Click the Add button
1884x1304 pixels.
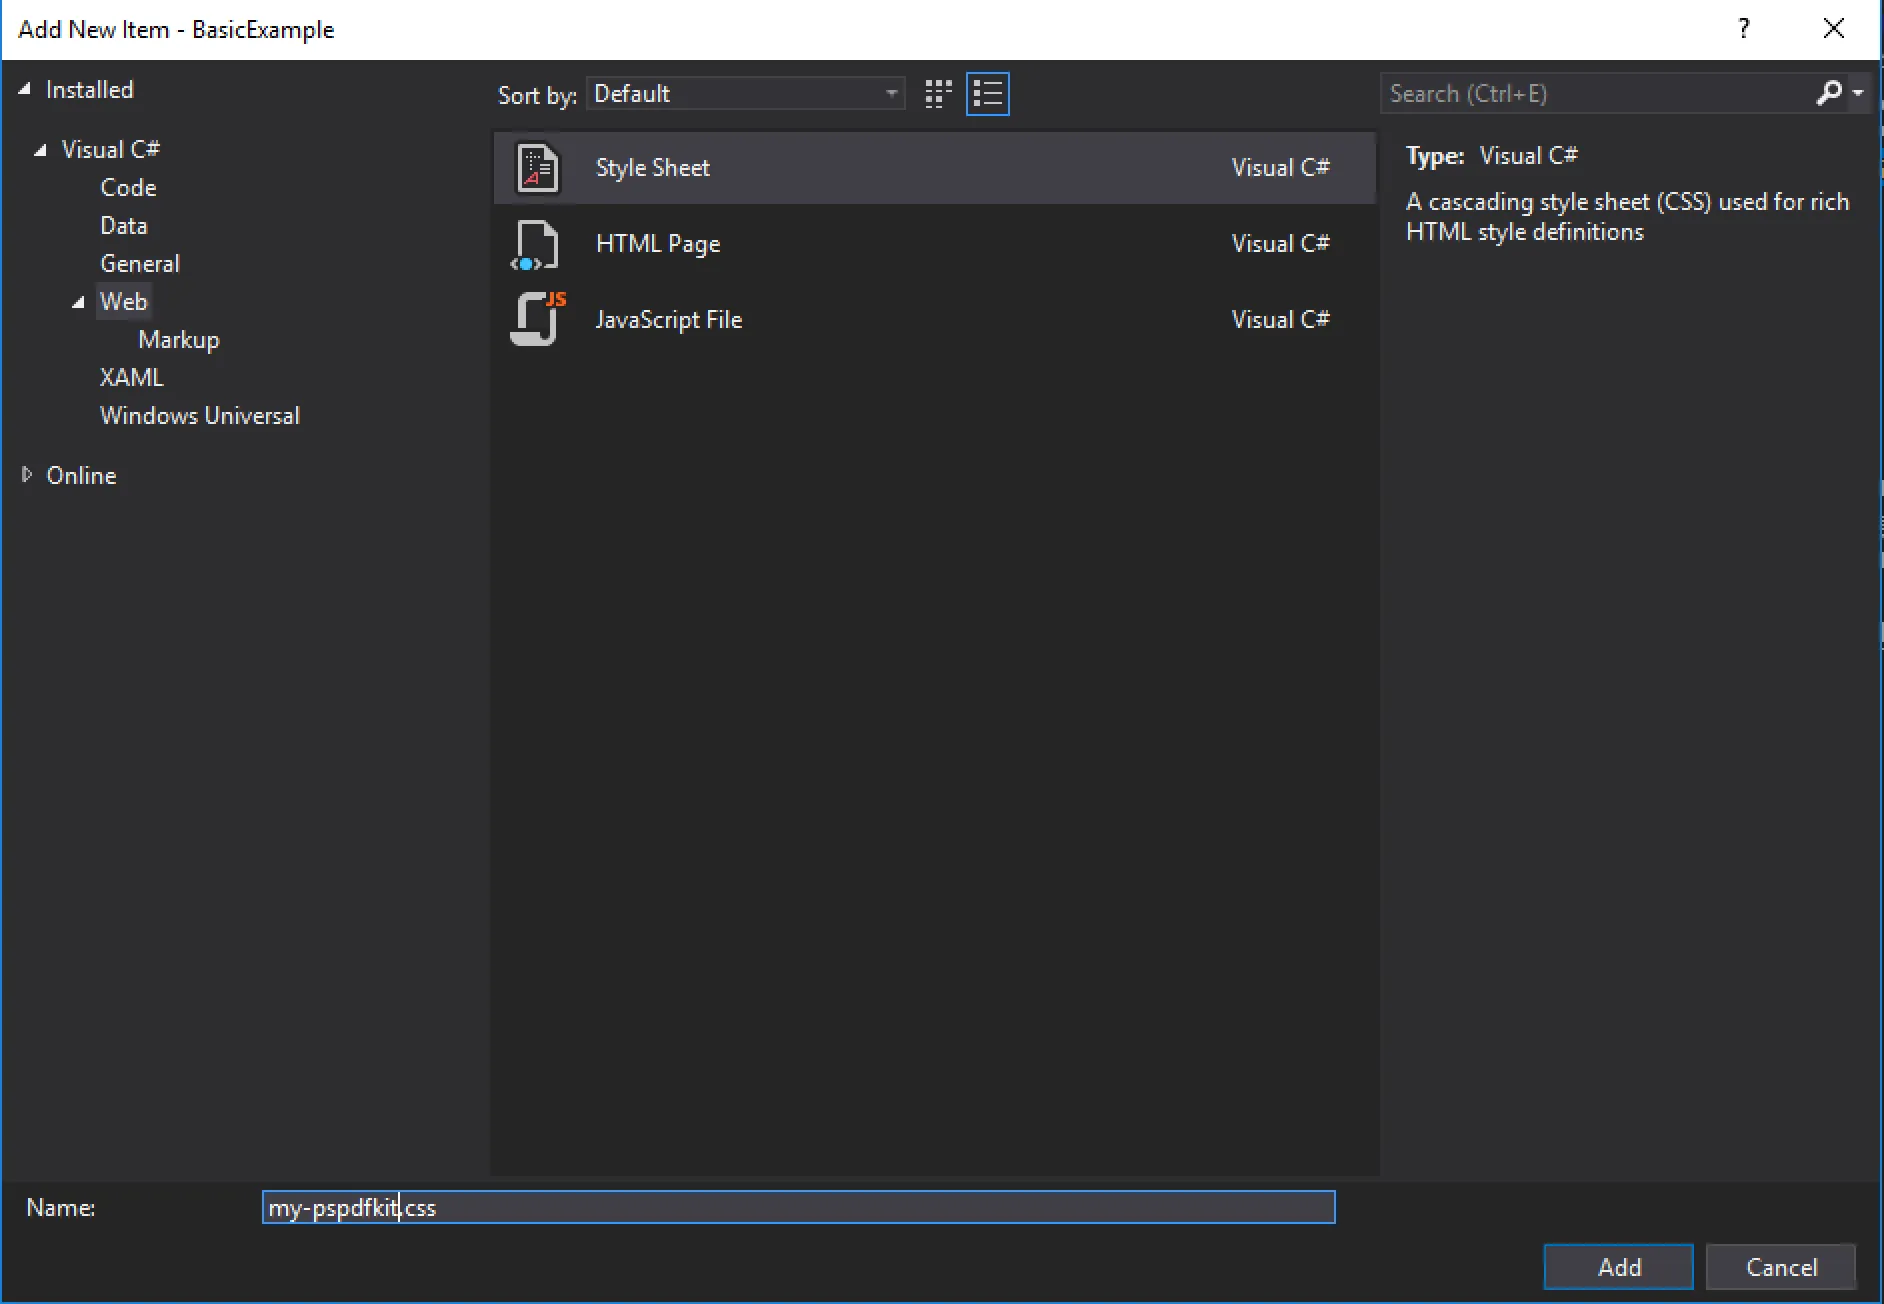(1619, 1267)
